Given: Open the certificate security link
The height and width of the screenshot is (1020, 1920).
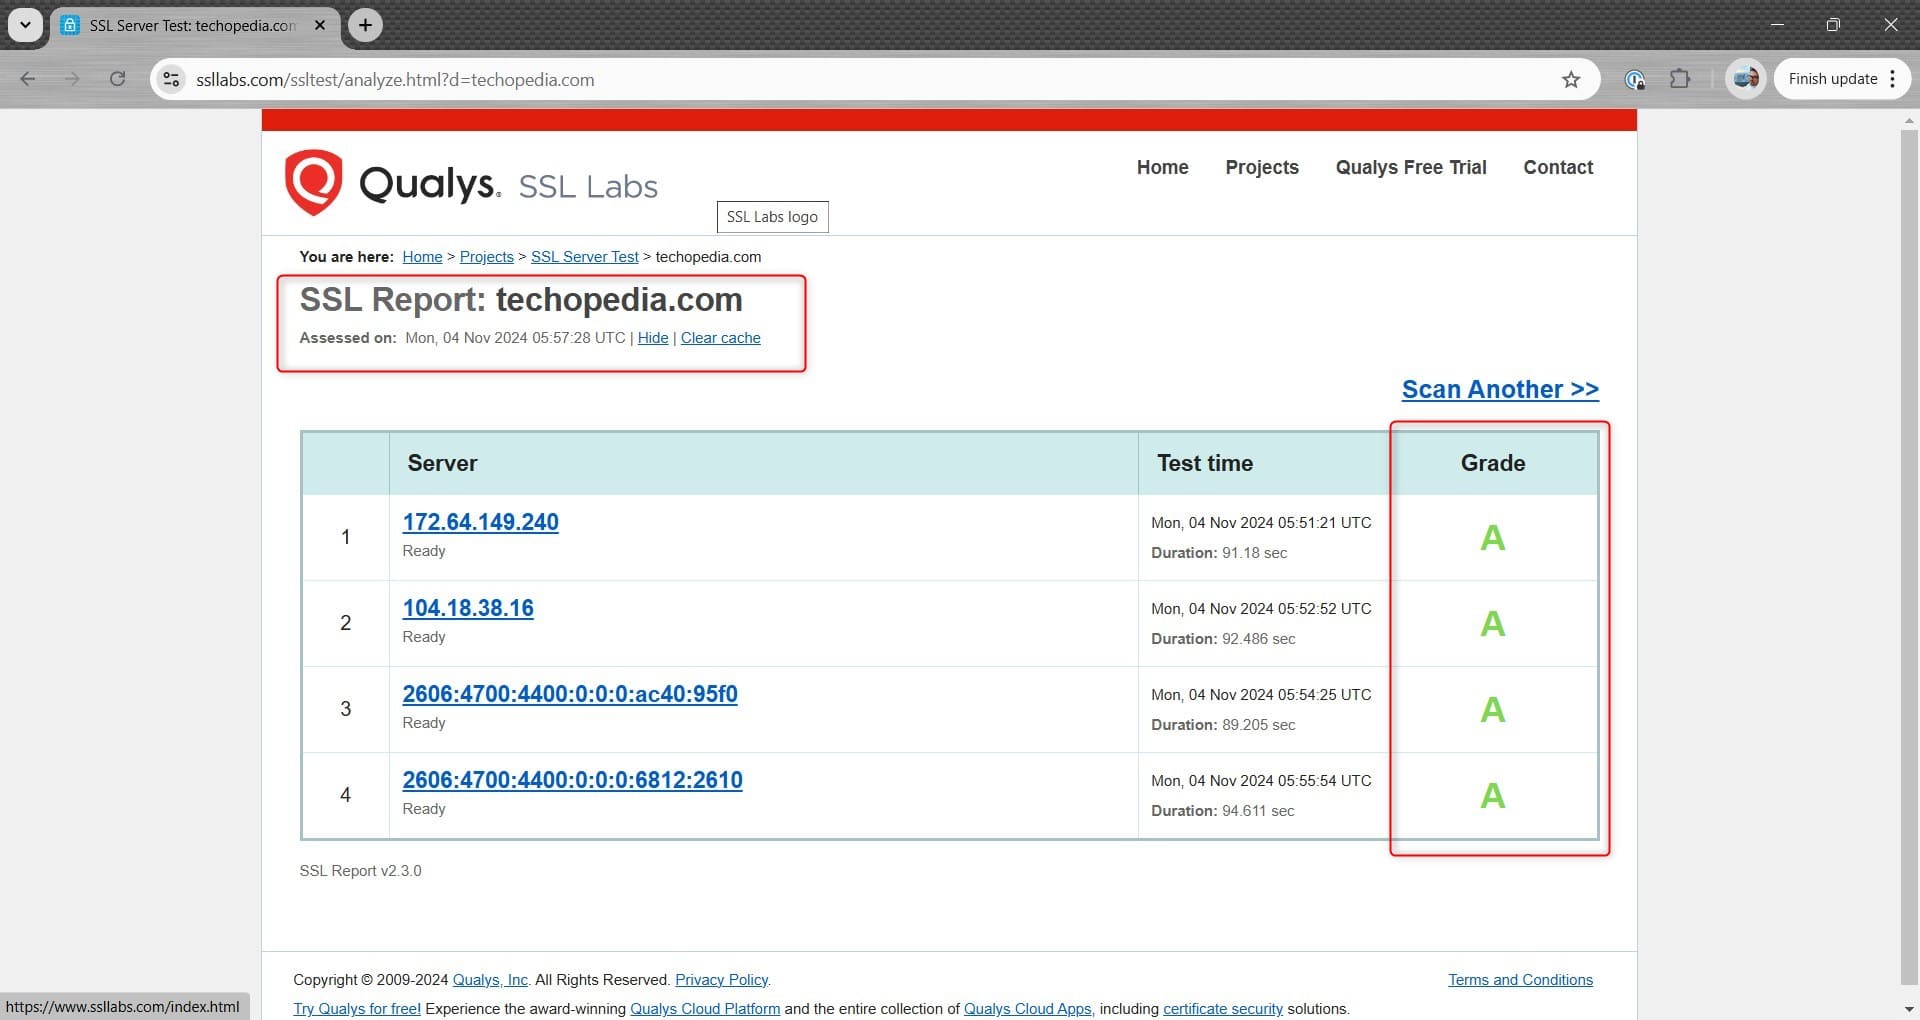Looking at the screenshot, I should [1222, 1009].
